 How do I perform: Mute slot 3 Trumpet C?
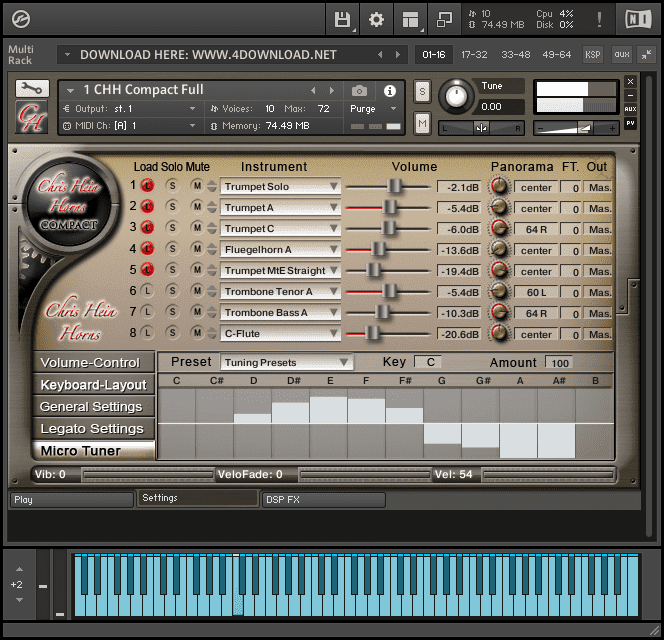[x=197, y=227]
